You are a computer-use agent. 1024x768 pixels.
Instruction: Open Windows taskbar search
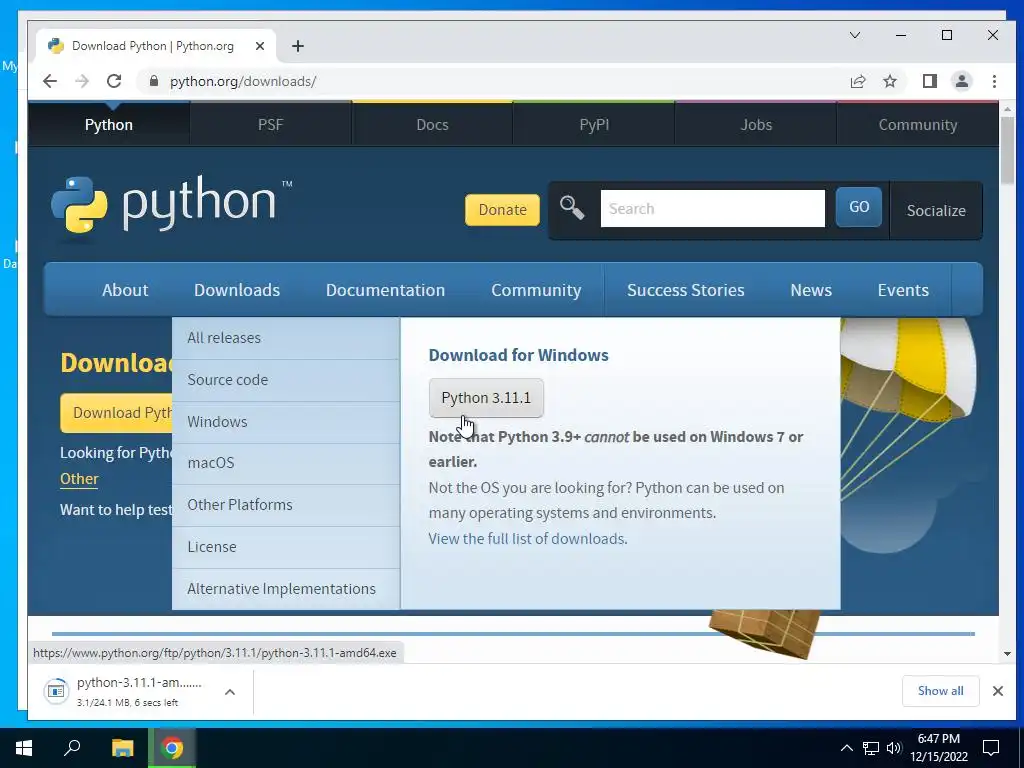pos(72,748)
